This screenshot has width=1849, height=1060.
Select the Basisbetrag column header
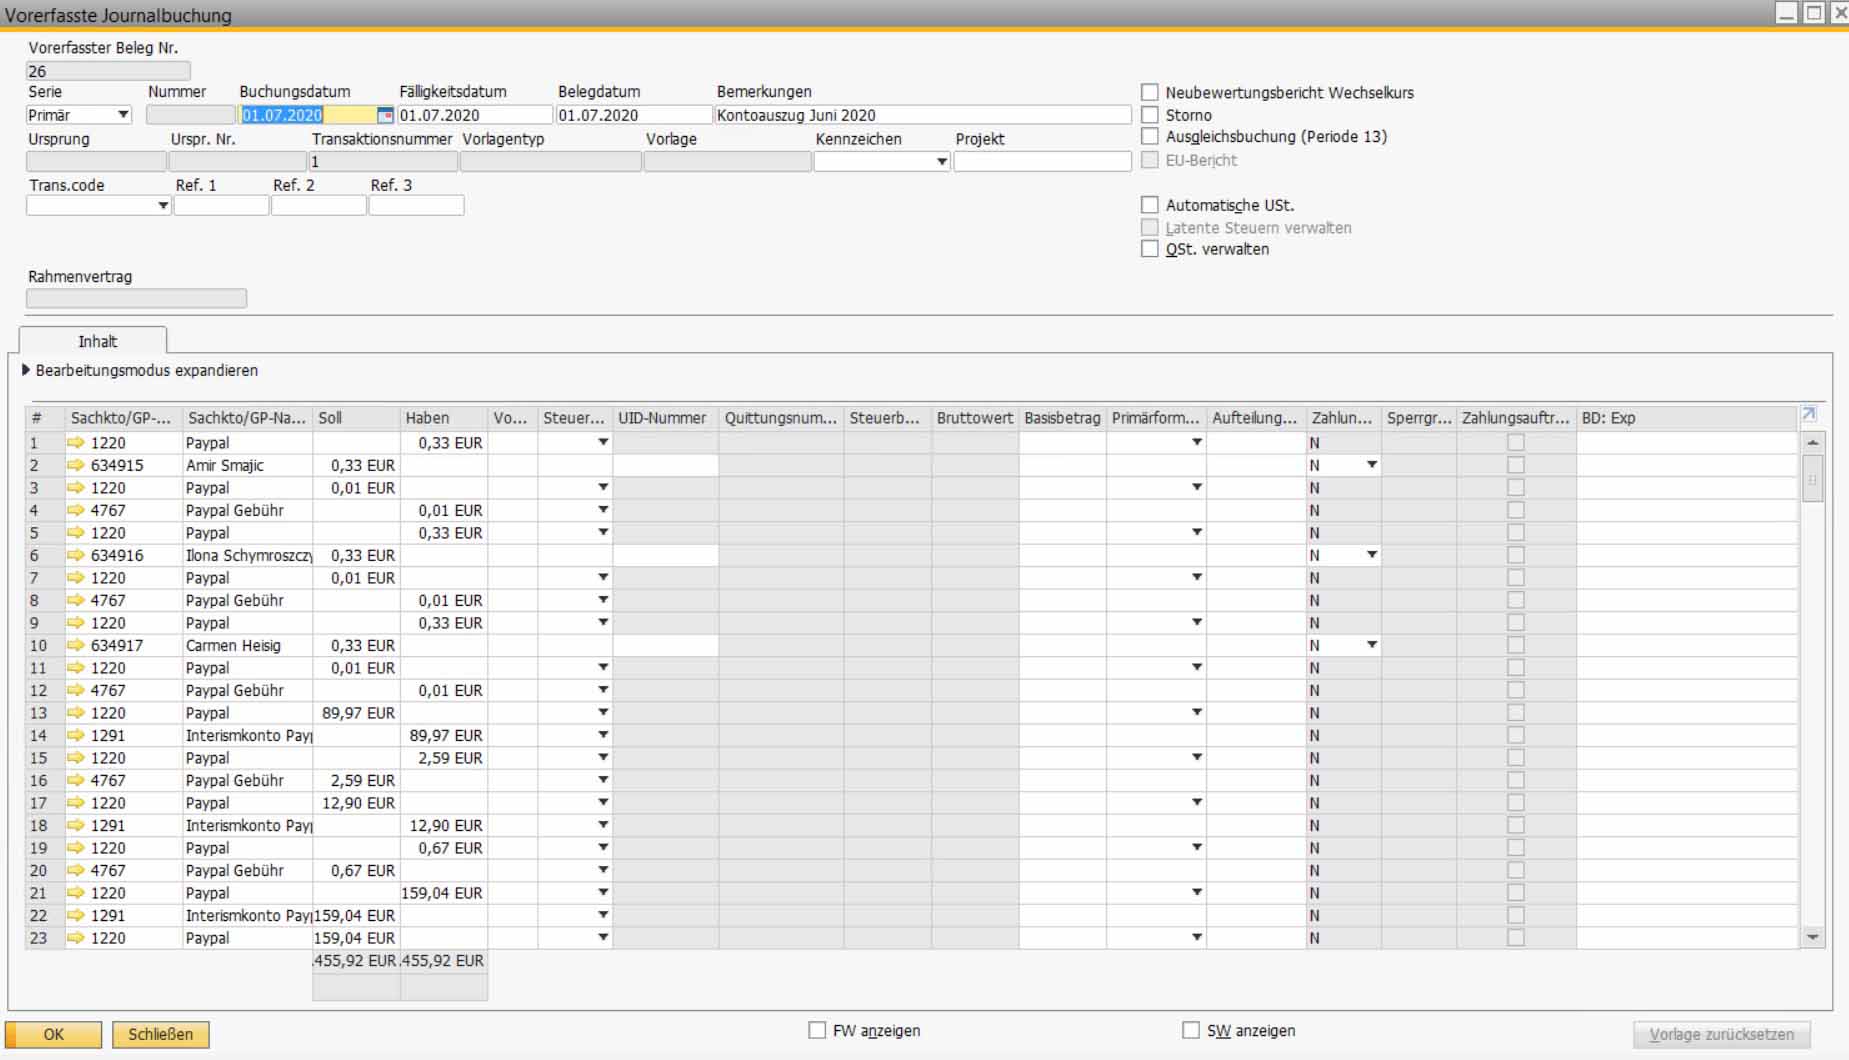tap(1062, 418)
